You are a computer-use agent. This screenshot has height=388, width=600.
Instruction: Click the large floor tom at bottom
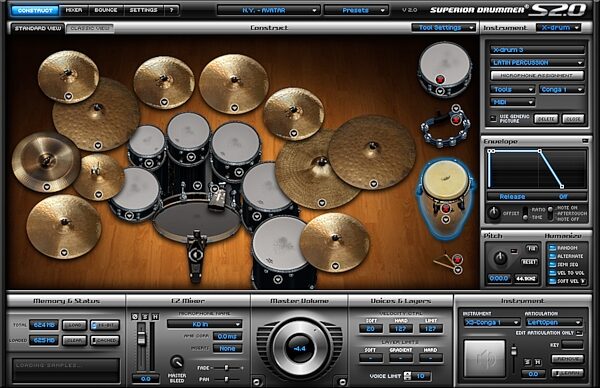[283, 251]
